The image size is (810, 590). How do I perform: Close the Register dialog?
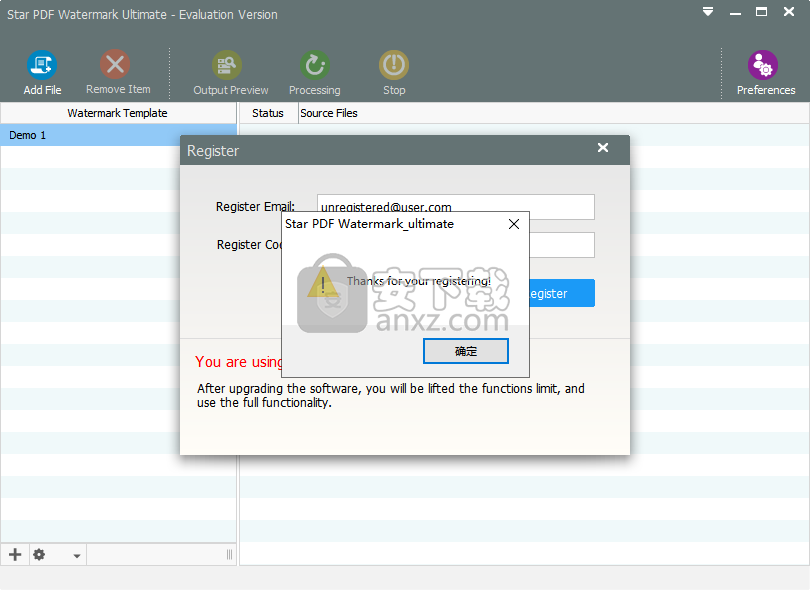tap(602, 148)
